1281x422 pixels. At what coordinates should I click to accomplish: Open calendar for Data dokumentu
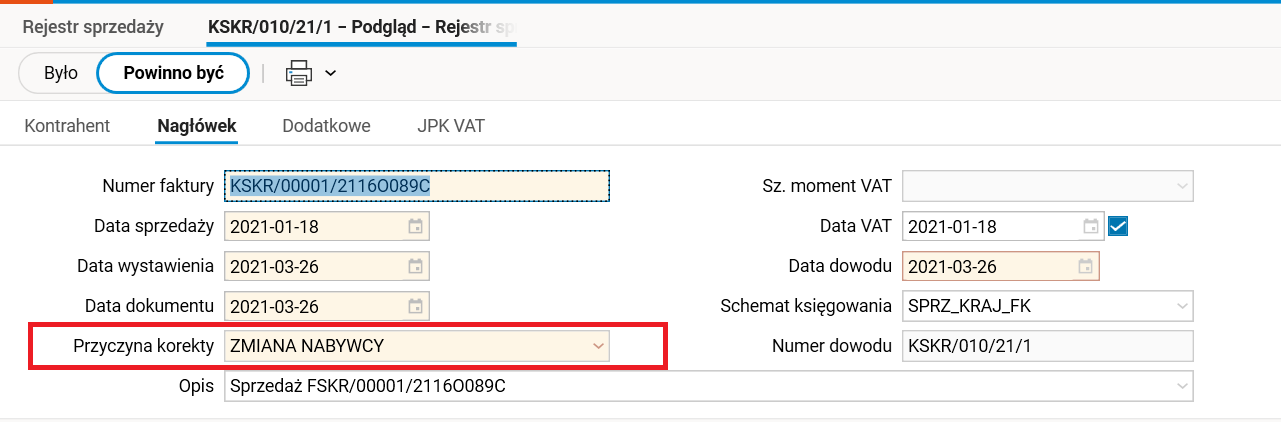point(415,307)
